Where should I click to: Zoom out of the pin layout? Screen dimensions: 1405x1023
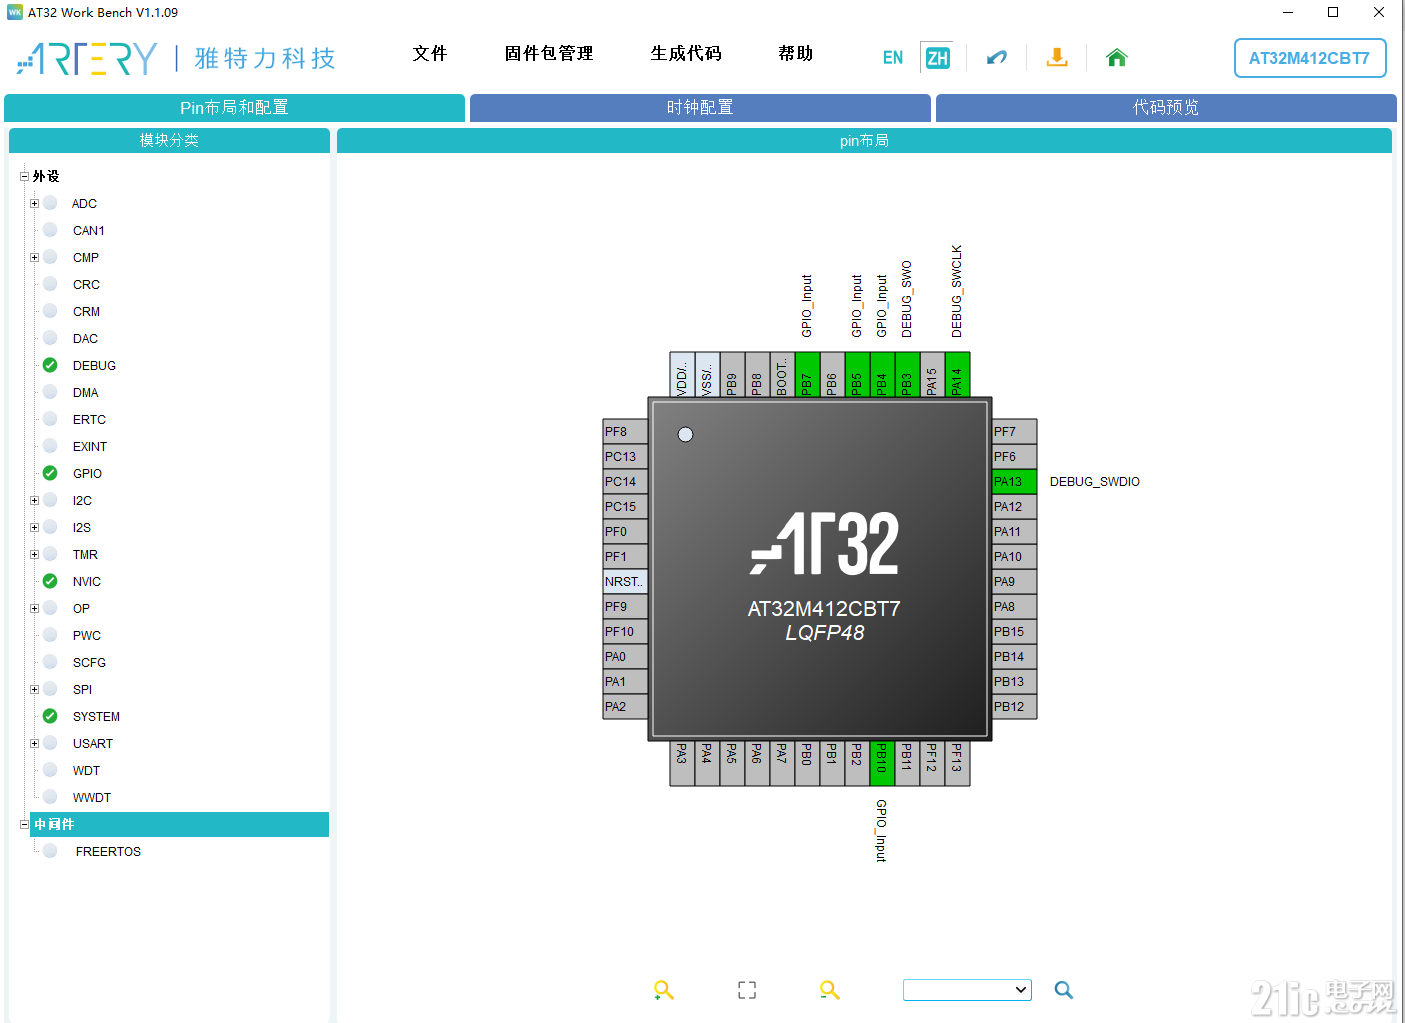pyautogui.click(x=830, y=990)
